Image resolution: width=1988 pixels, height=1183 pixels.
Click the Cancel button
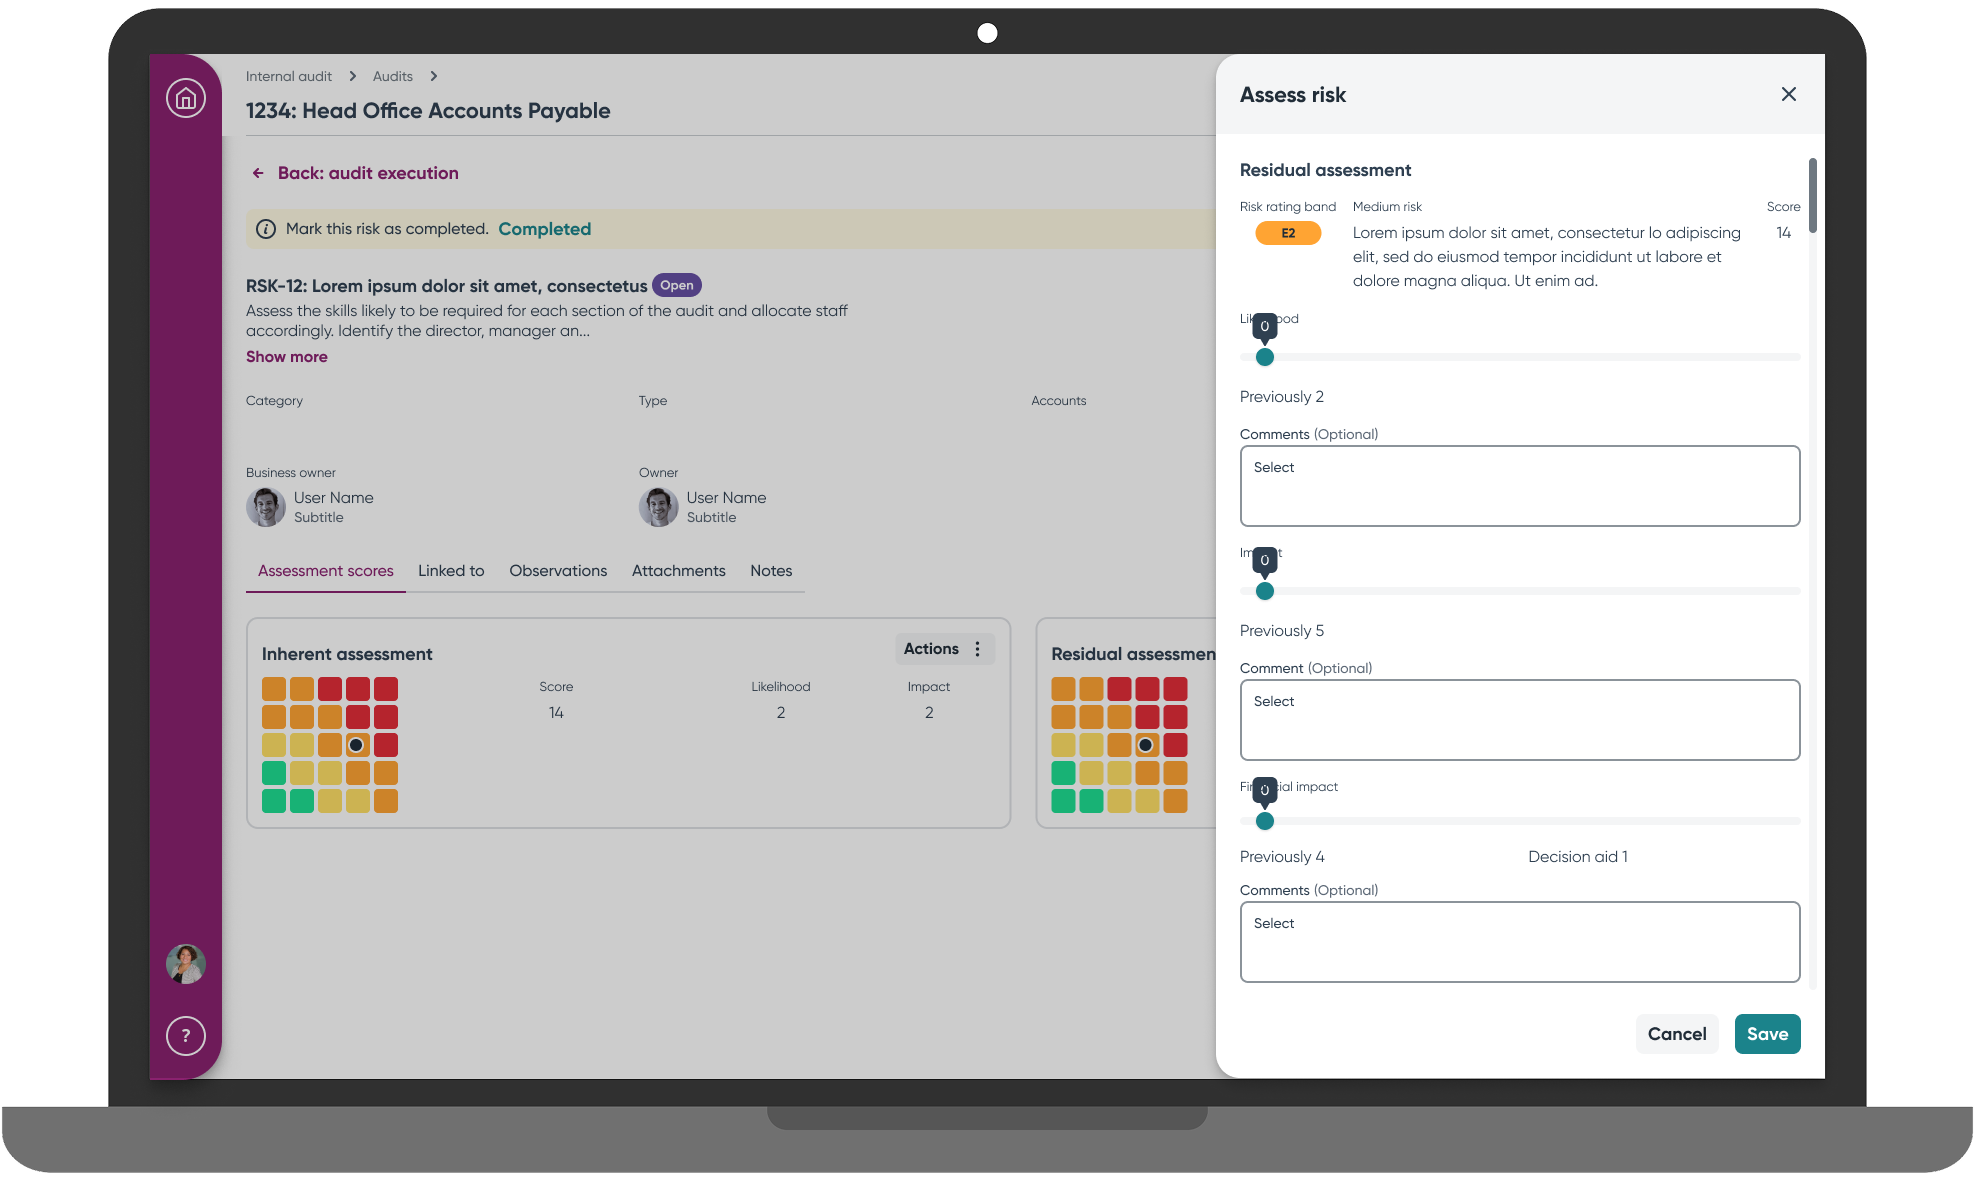click(x=1677, y=1034)
